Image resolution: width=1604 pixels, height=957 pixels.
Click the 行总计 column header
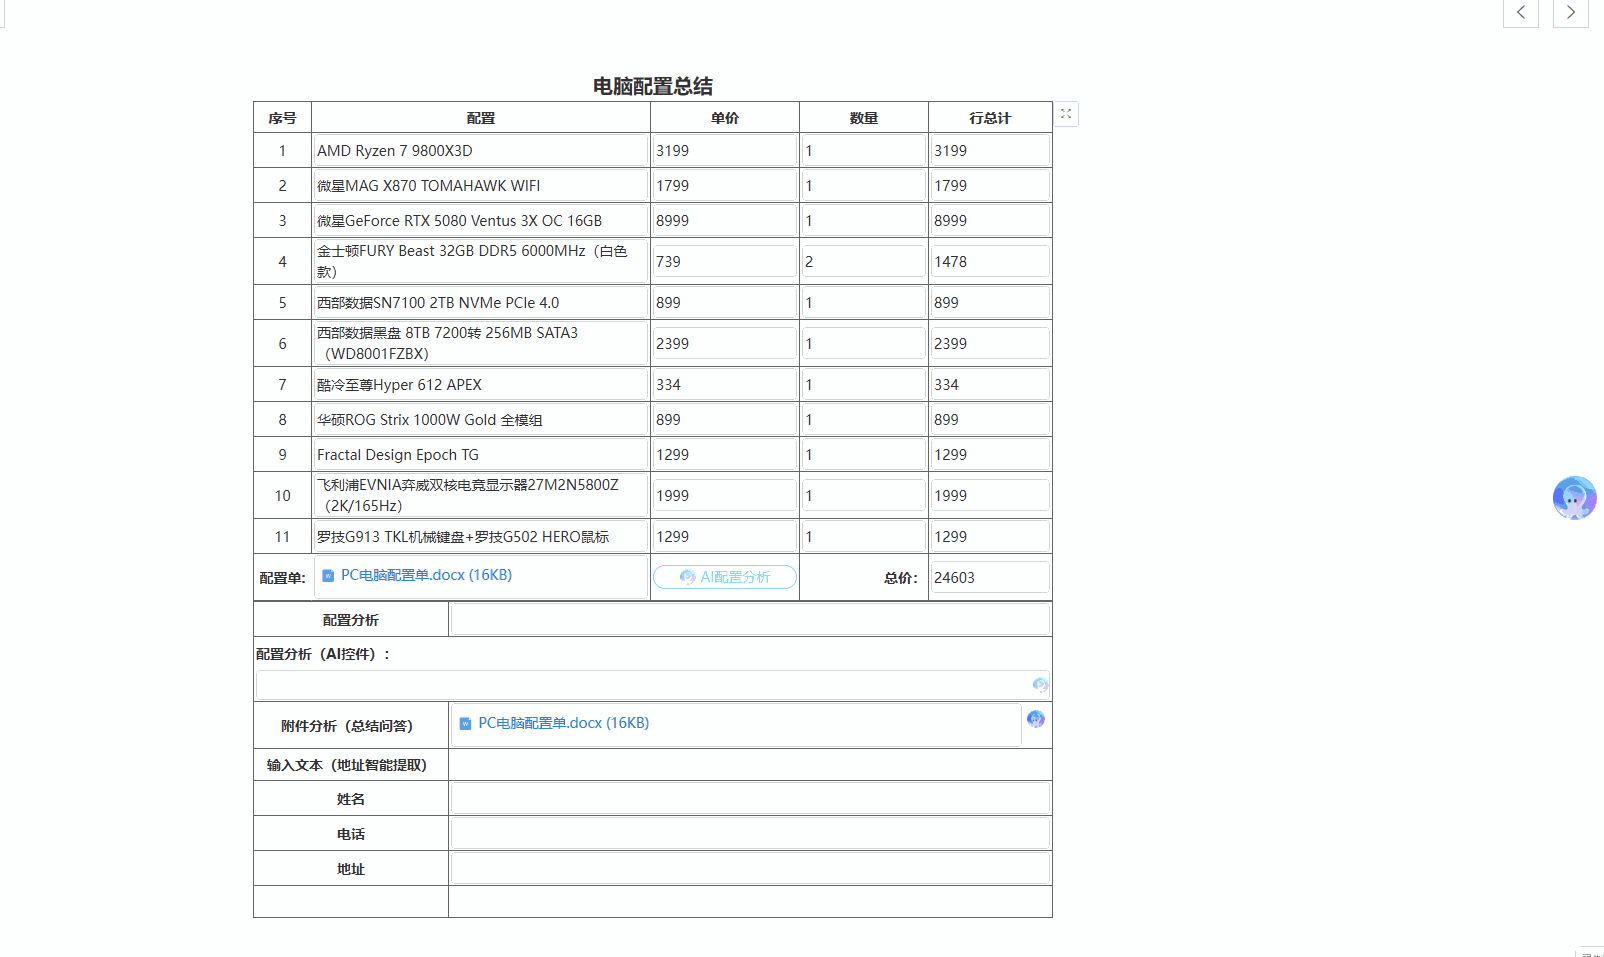(x=990, y=118)
